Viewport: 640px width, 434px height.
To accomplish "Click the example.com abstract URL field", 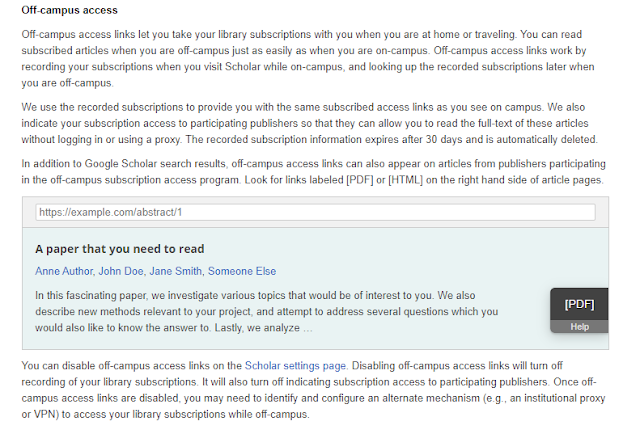I will (x=315, y=212).
